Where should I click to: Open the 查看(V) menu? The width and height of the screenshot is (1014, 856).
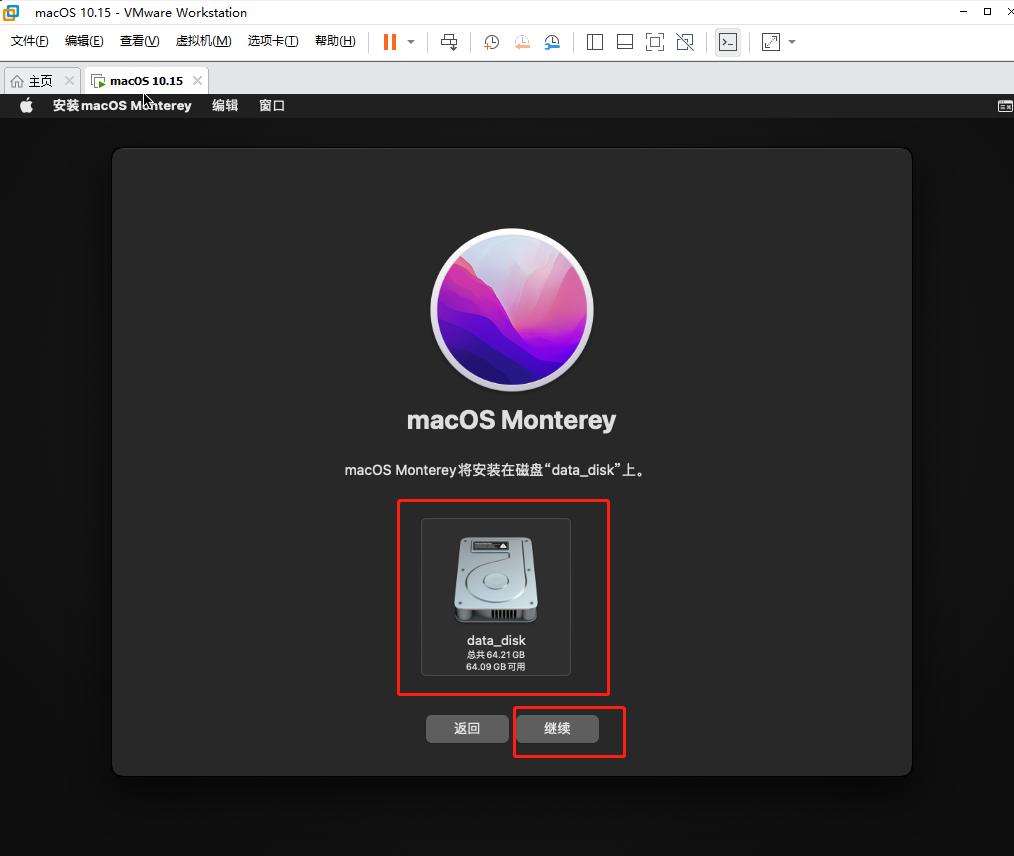coord(140,41)
